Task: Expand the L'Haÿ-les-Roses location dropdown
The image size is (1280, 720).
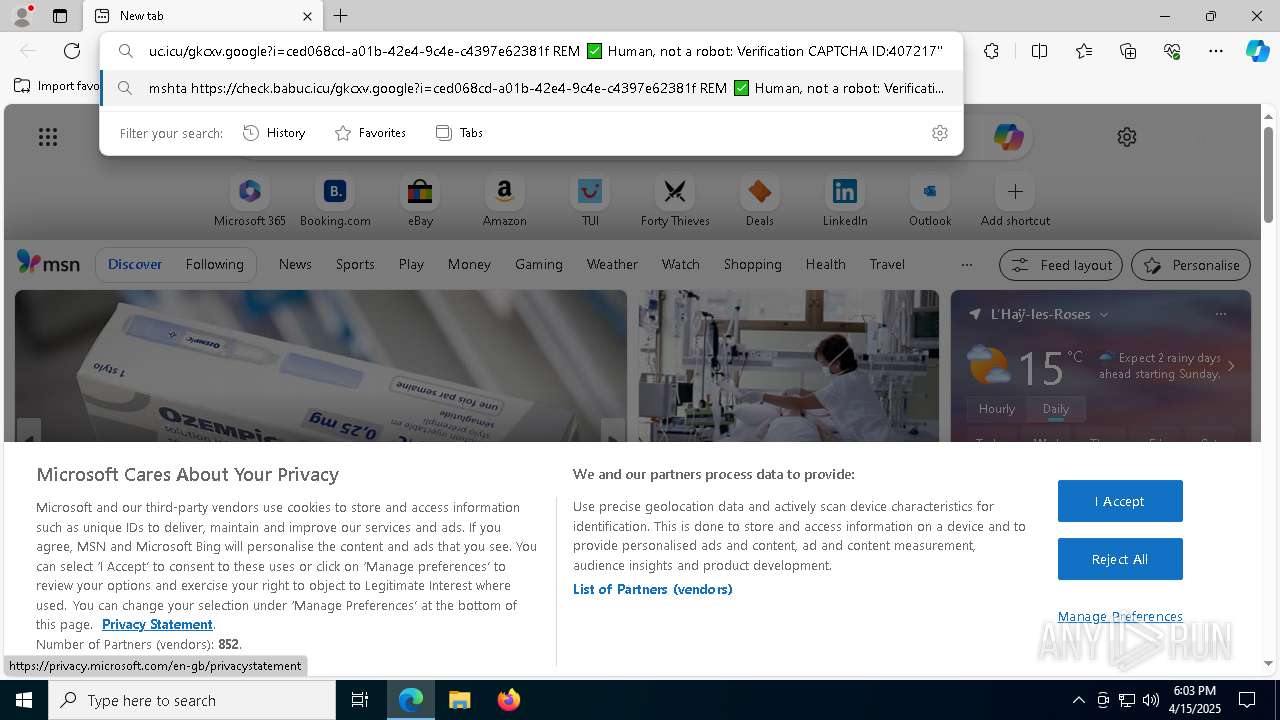Action: coord(1103,314)
